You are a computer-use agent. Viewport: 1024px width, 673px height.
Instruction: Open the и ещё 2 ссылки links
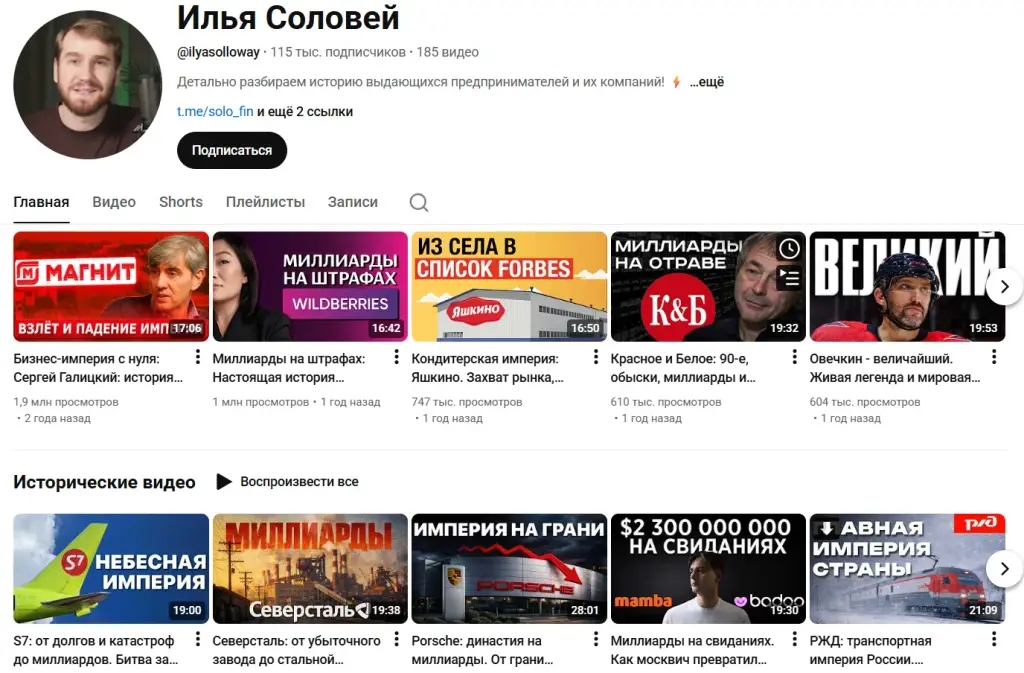[305, 112]
